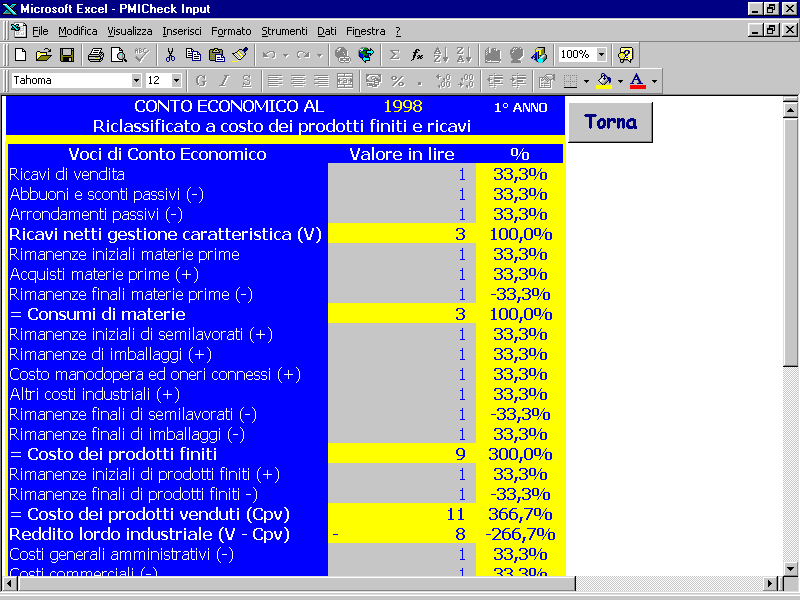Viewport: 800px width, 600px height.
Task: Open the 100% zoom dropdown
Action: [602, 54]
